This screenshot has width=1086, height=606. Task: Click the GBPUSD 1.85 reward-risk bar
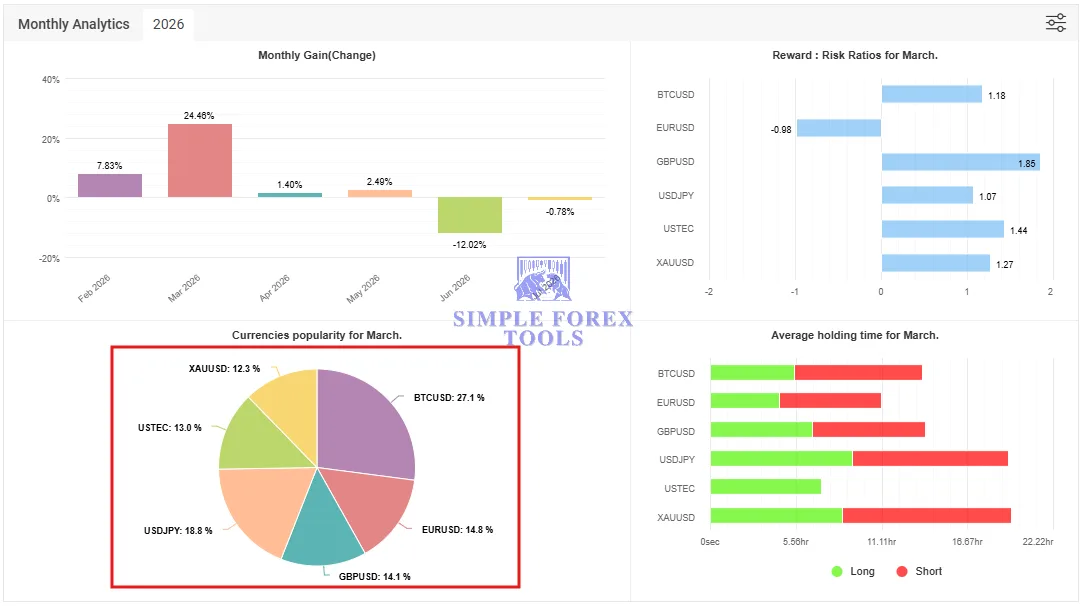coord(961,162)
